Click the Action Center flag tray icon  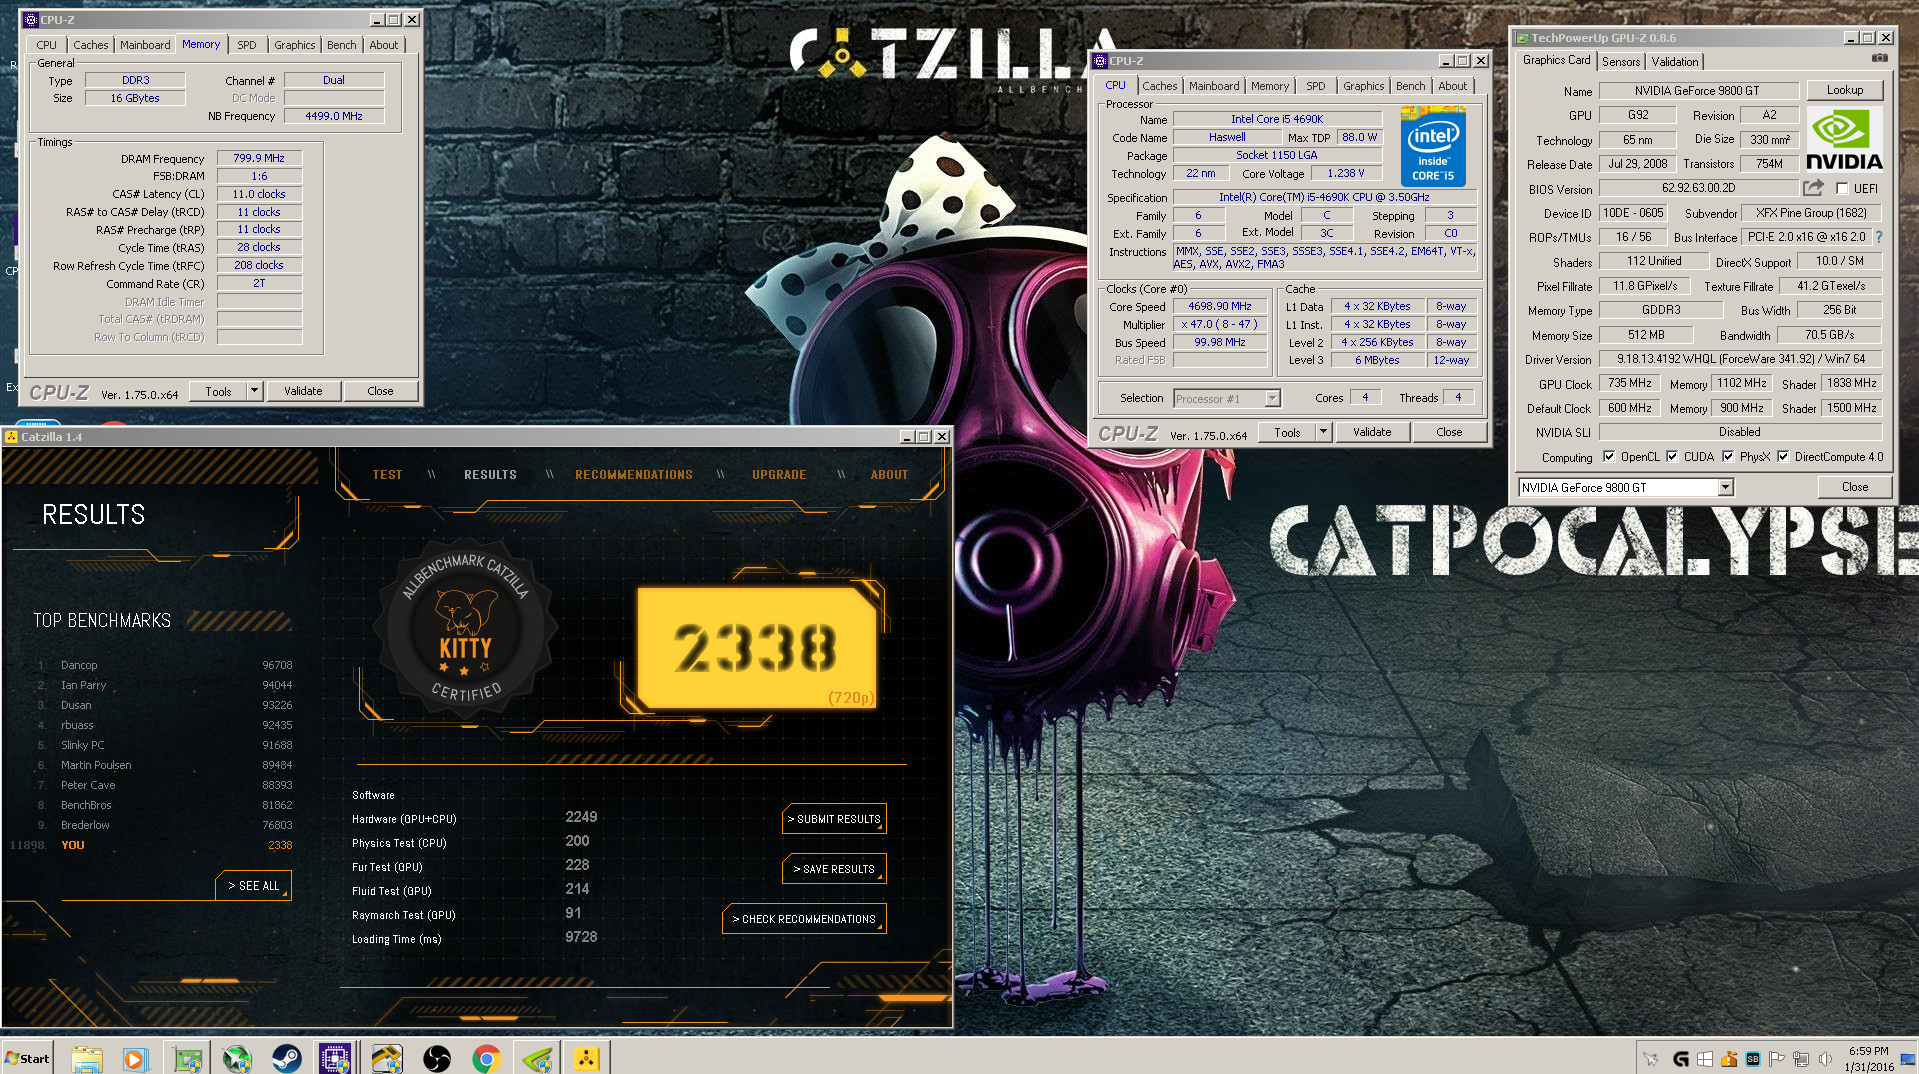pos(1777,1059)
